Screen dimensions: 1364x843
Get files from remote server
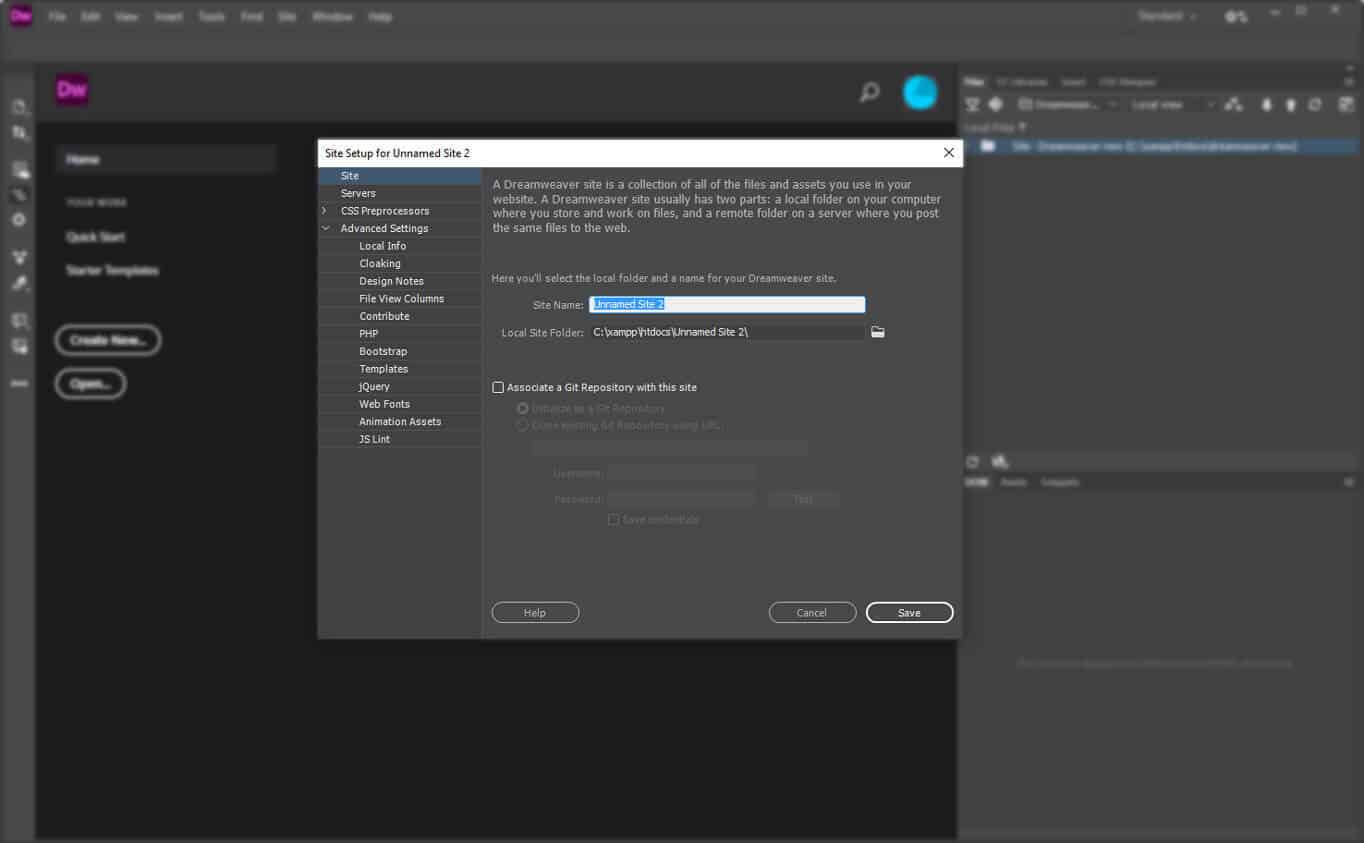pyautogui.click(x=1264, y=104)
